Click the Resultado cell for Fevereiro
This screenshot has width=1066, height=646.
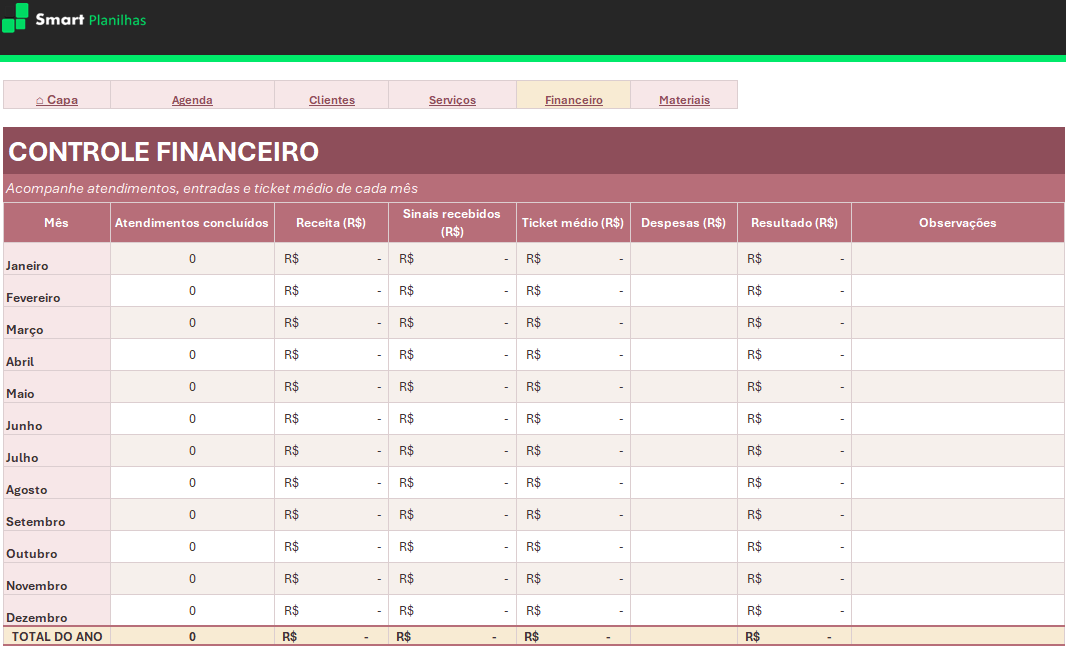[x=794, y=290]
